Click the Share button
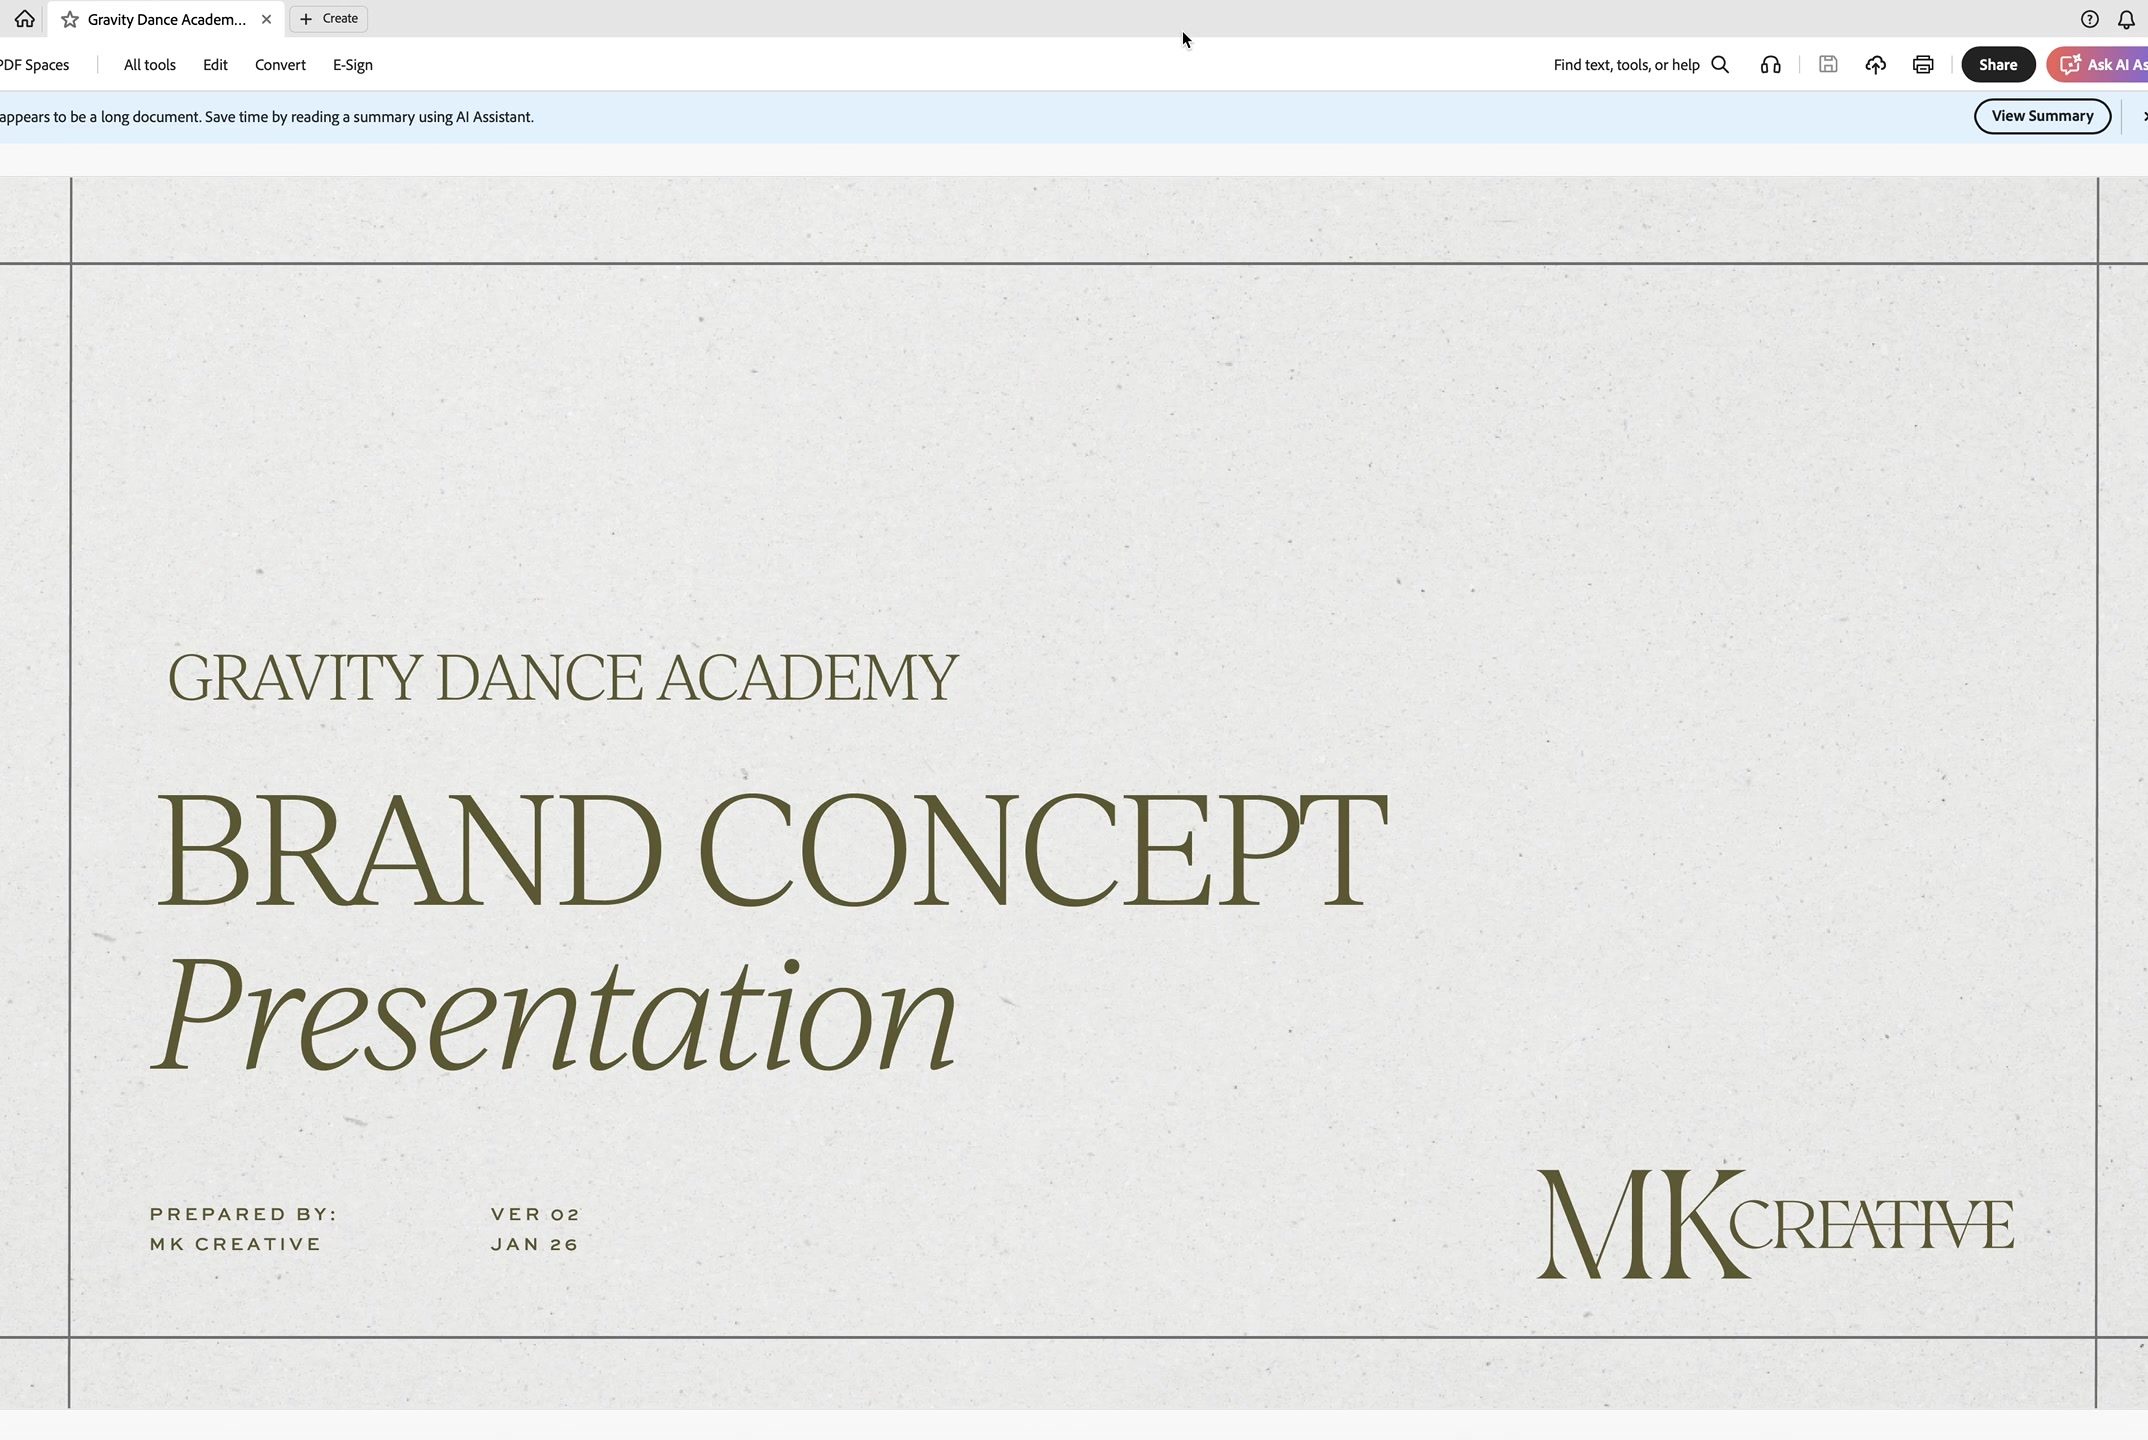 (x=1998, y=65)
